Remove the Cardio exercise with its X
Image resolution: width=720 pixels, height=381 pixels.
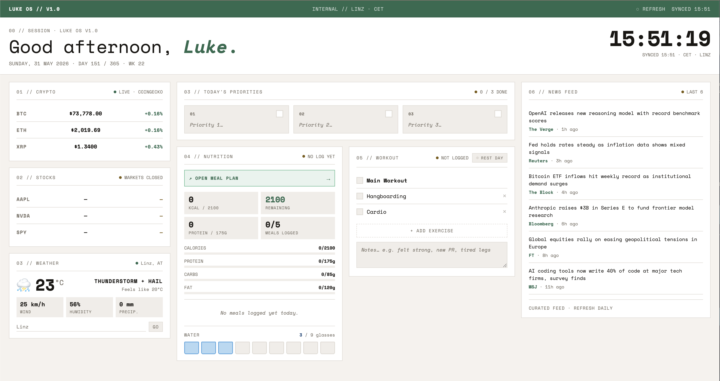tap(504, 212)
